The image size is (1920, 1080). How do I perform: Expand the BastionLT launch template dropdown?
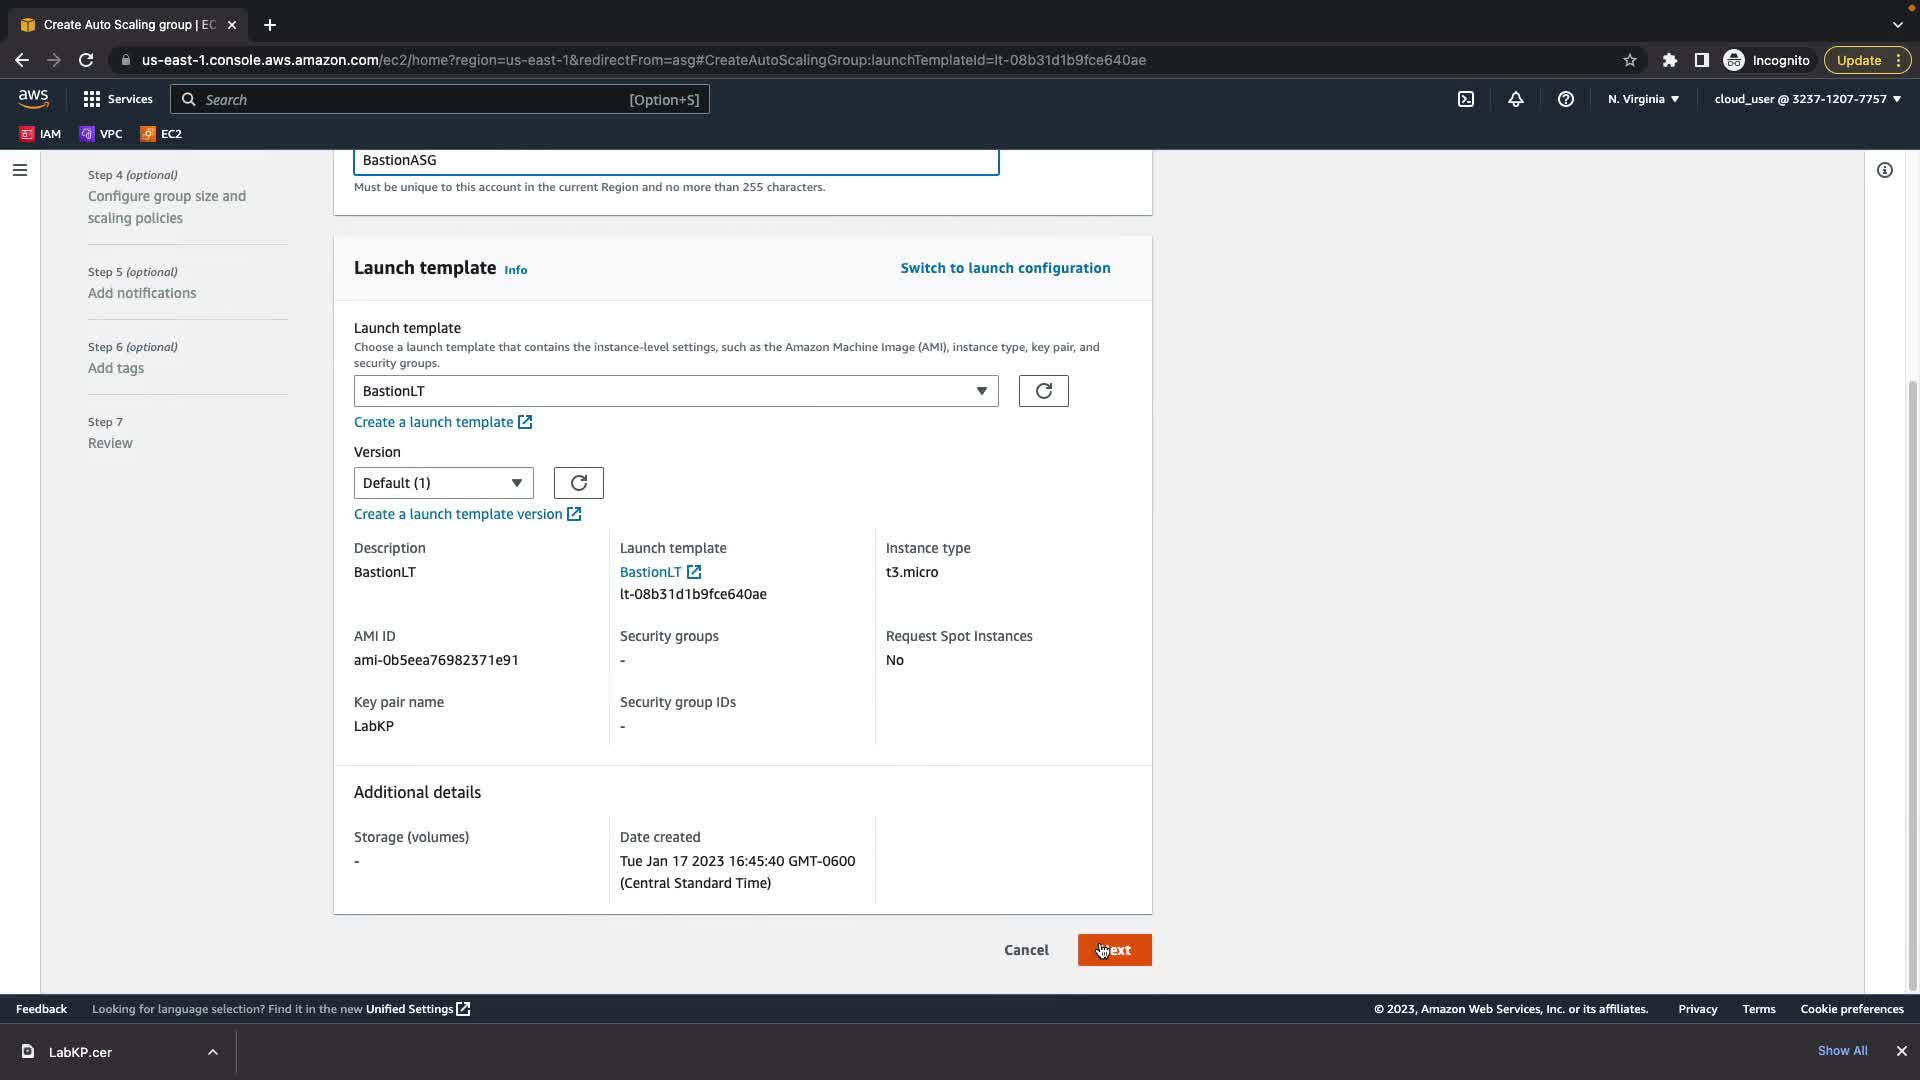tap(676, 391)
